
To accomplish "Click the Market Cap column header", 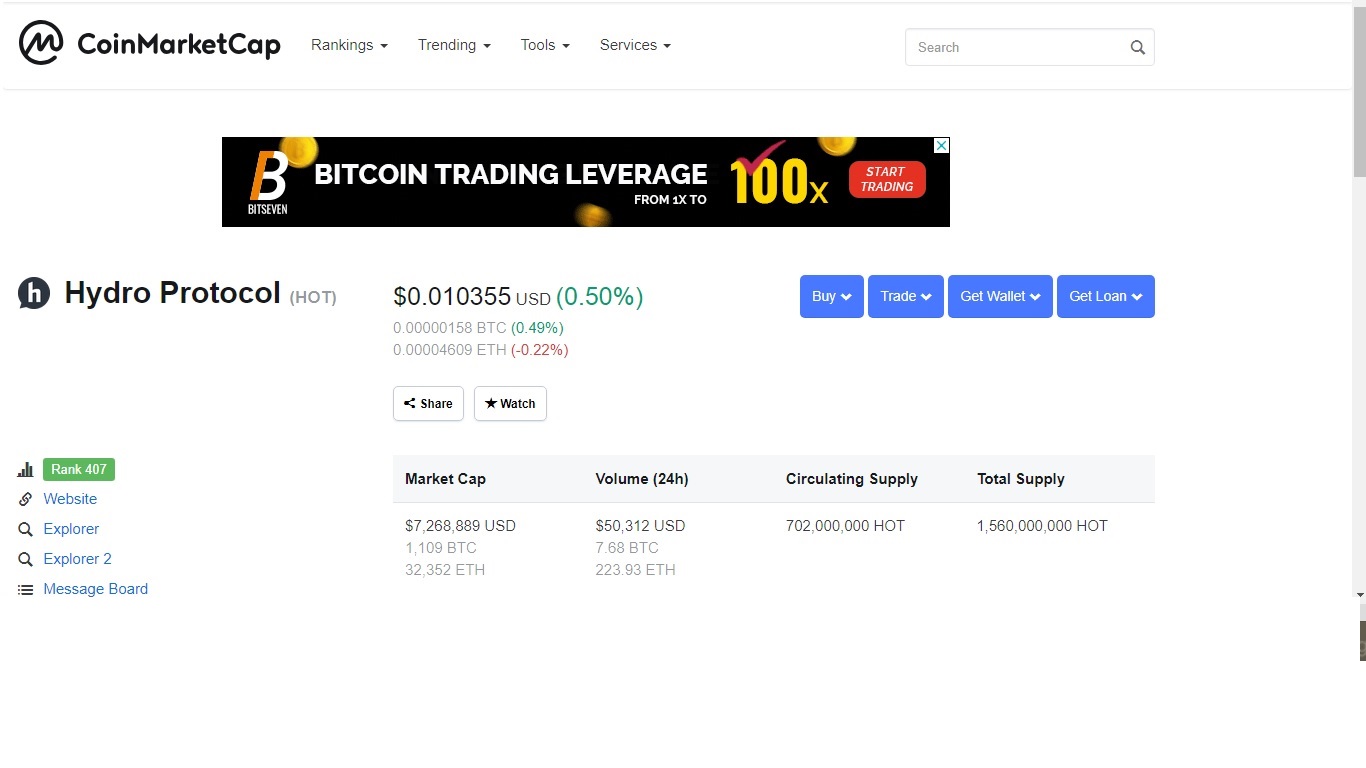I will coord(445,479).
